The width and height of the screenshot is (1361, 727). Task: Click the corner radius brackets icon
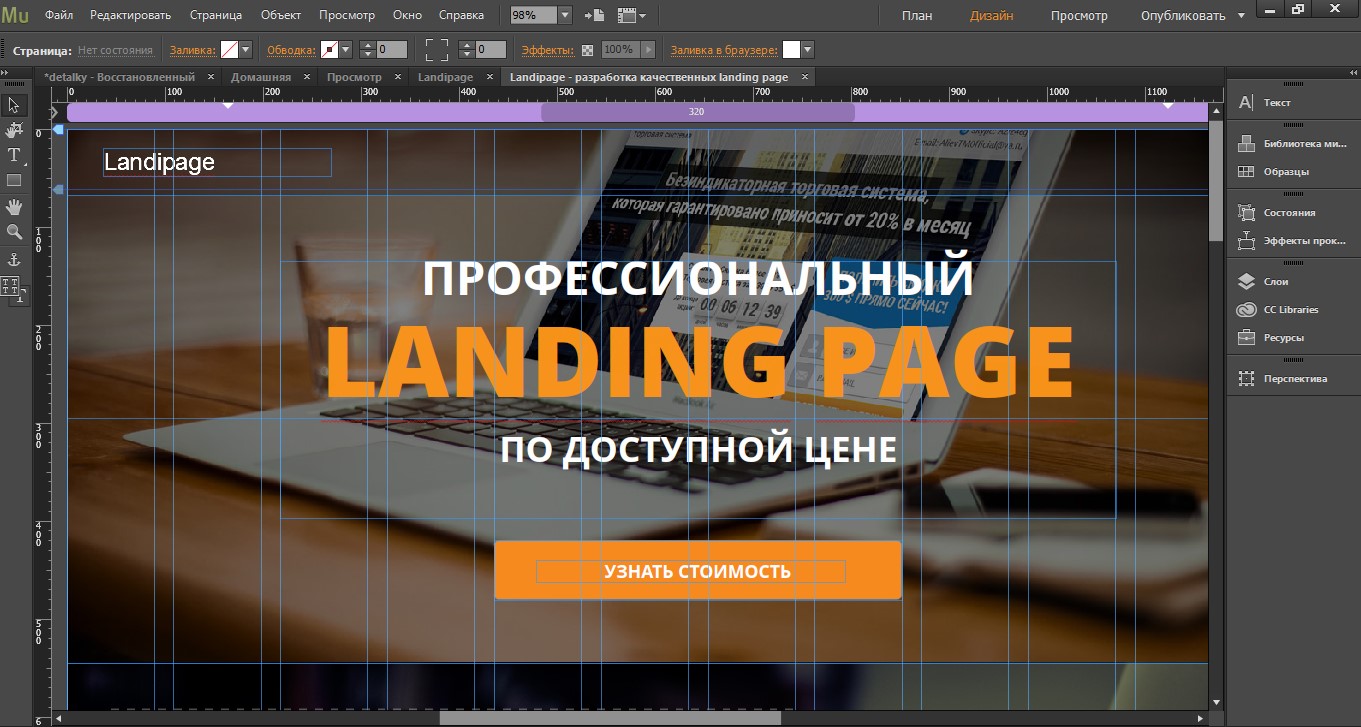[437, 49]
